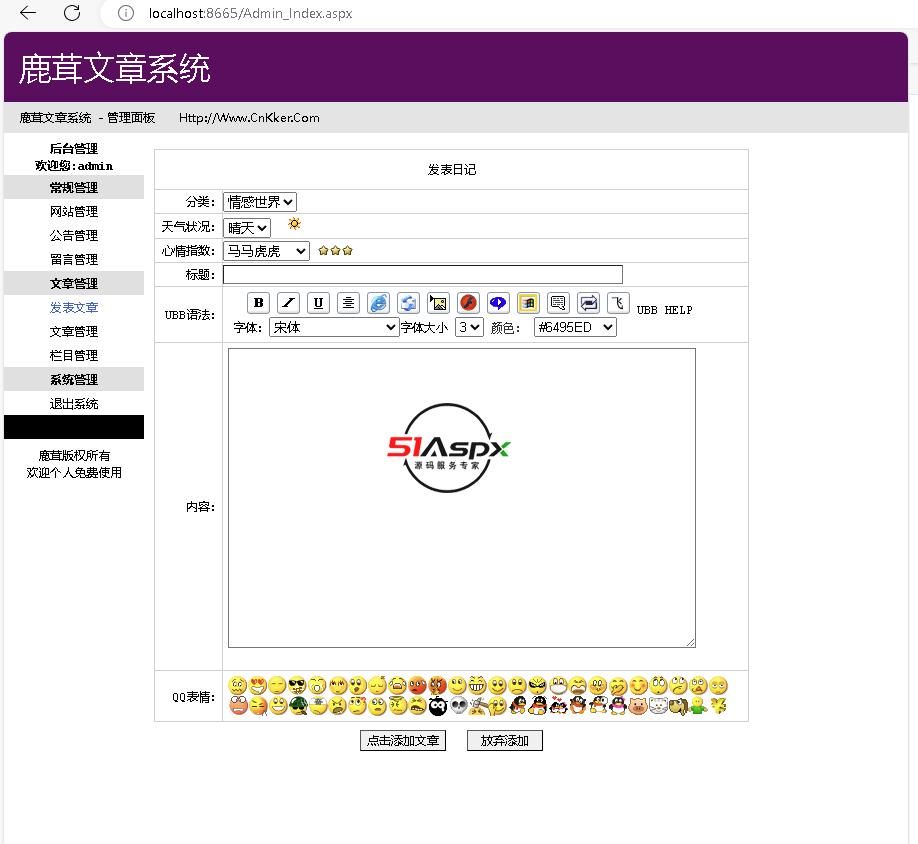Insert flying text with the 飞 icon
The height and width of the screenshot is (844, 918).
(618, 303)
